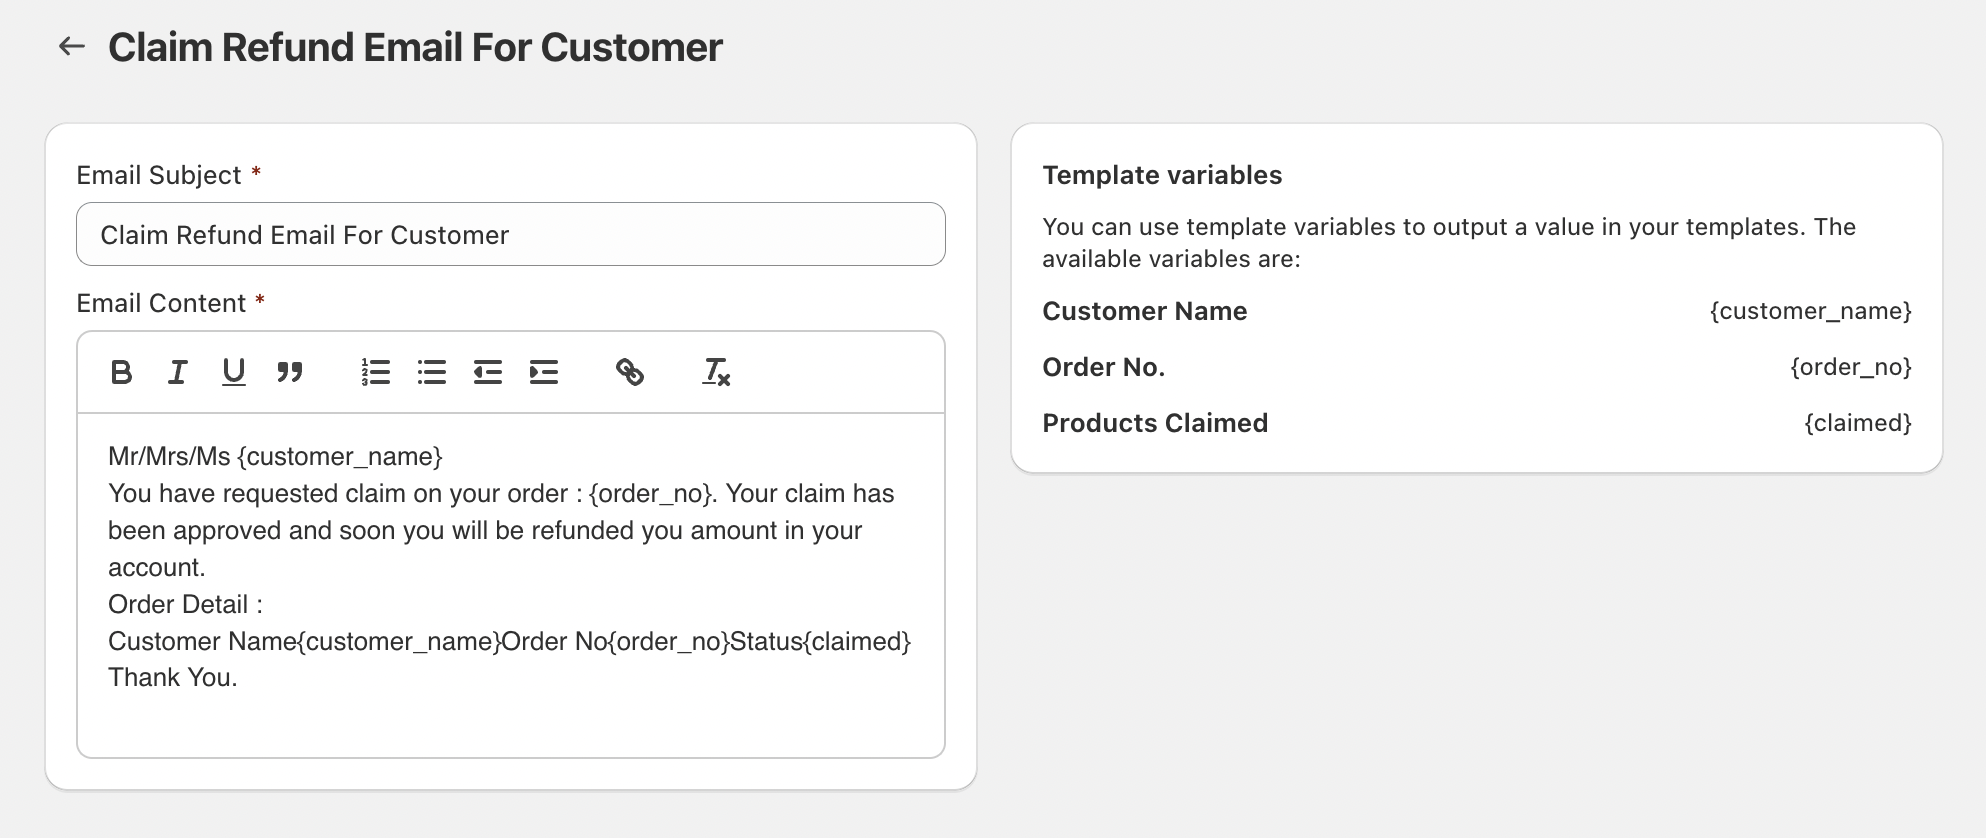Click the {claimed} template variable
This screenshot has width=1986, height=838.
(1857, 423)
